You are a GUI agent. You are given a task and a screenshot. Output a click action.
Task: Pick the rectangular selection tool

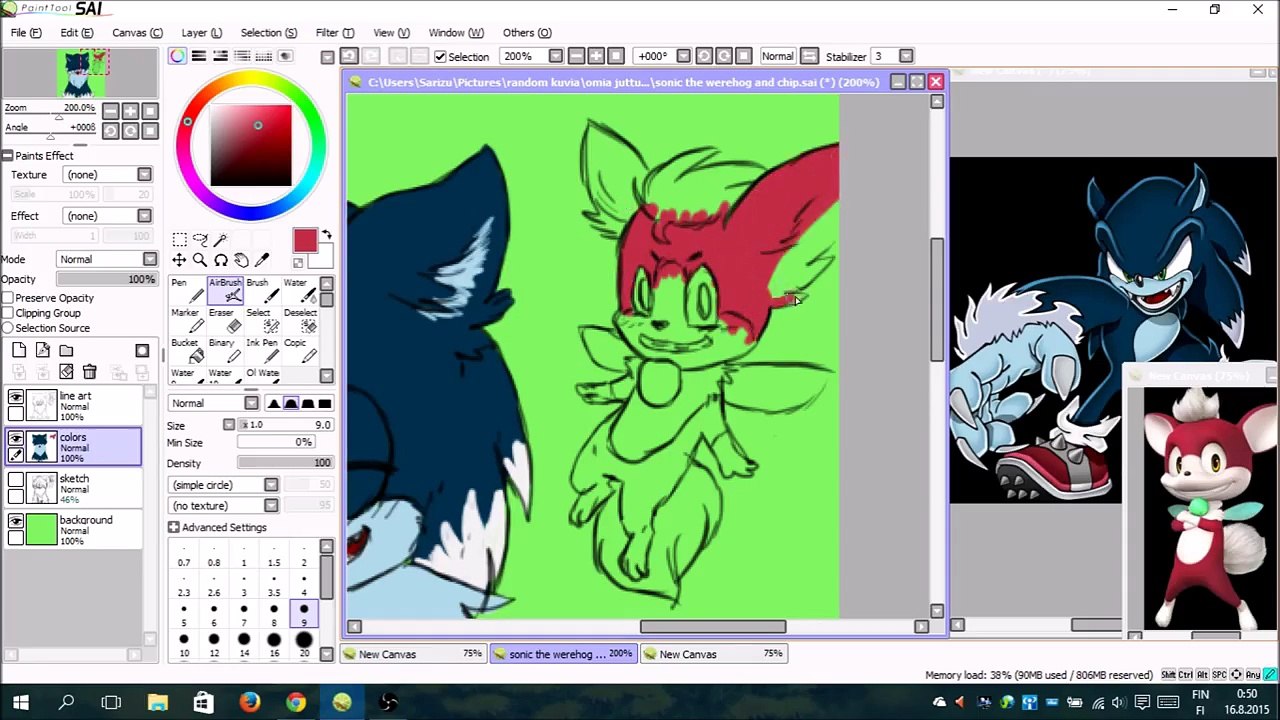click(x=179, y=239)
